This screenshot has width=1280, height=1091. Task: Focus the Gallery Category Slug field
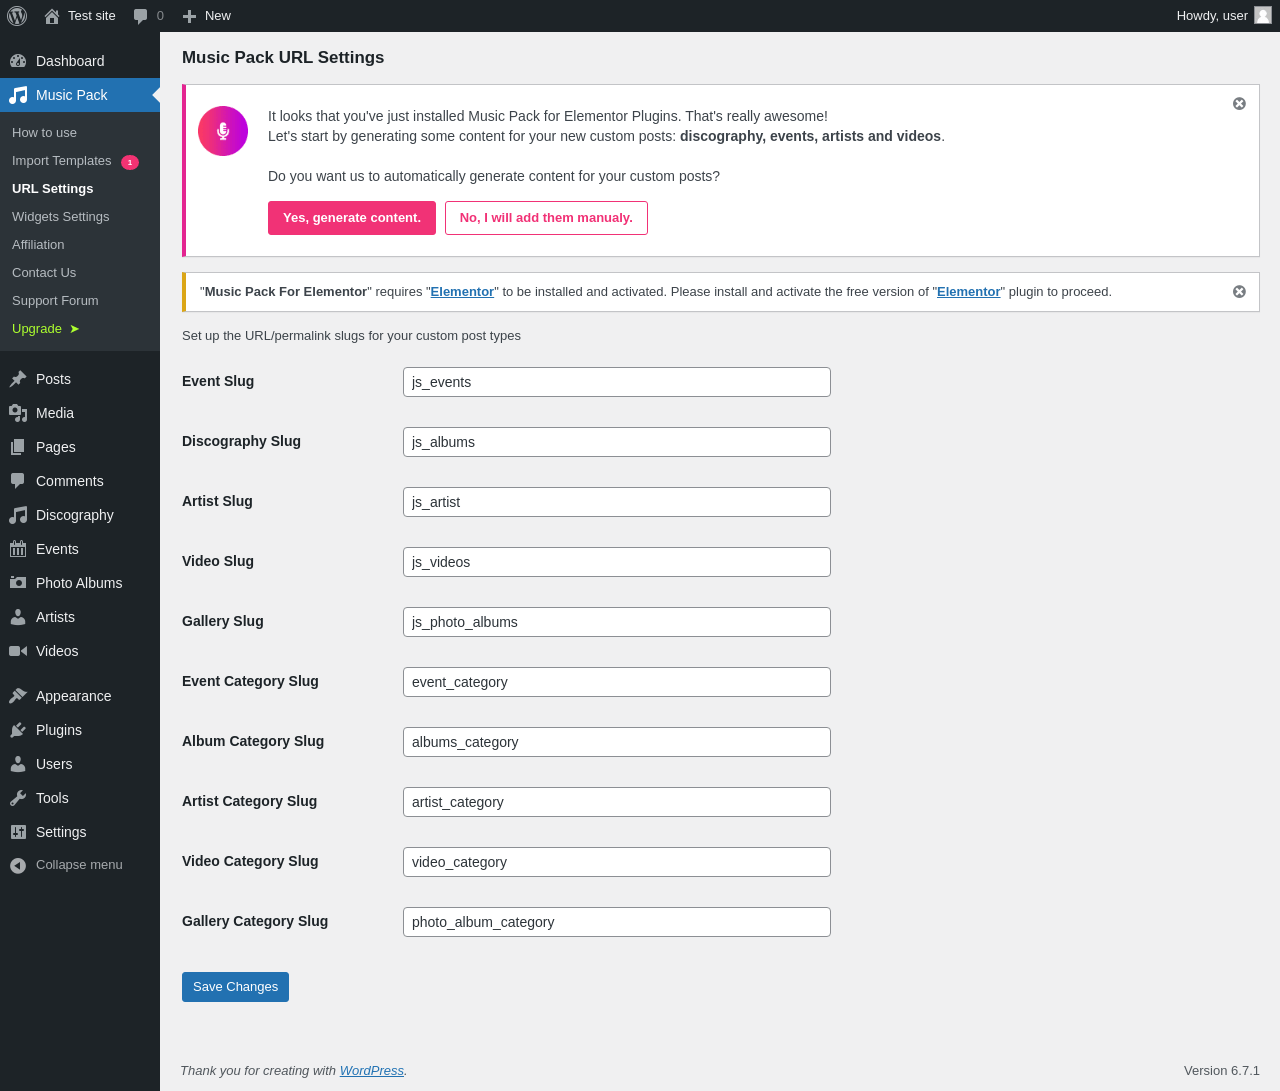[617, 922]
